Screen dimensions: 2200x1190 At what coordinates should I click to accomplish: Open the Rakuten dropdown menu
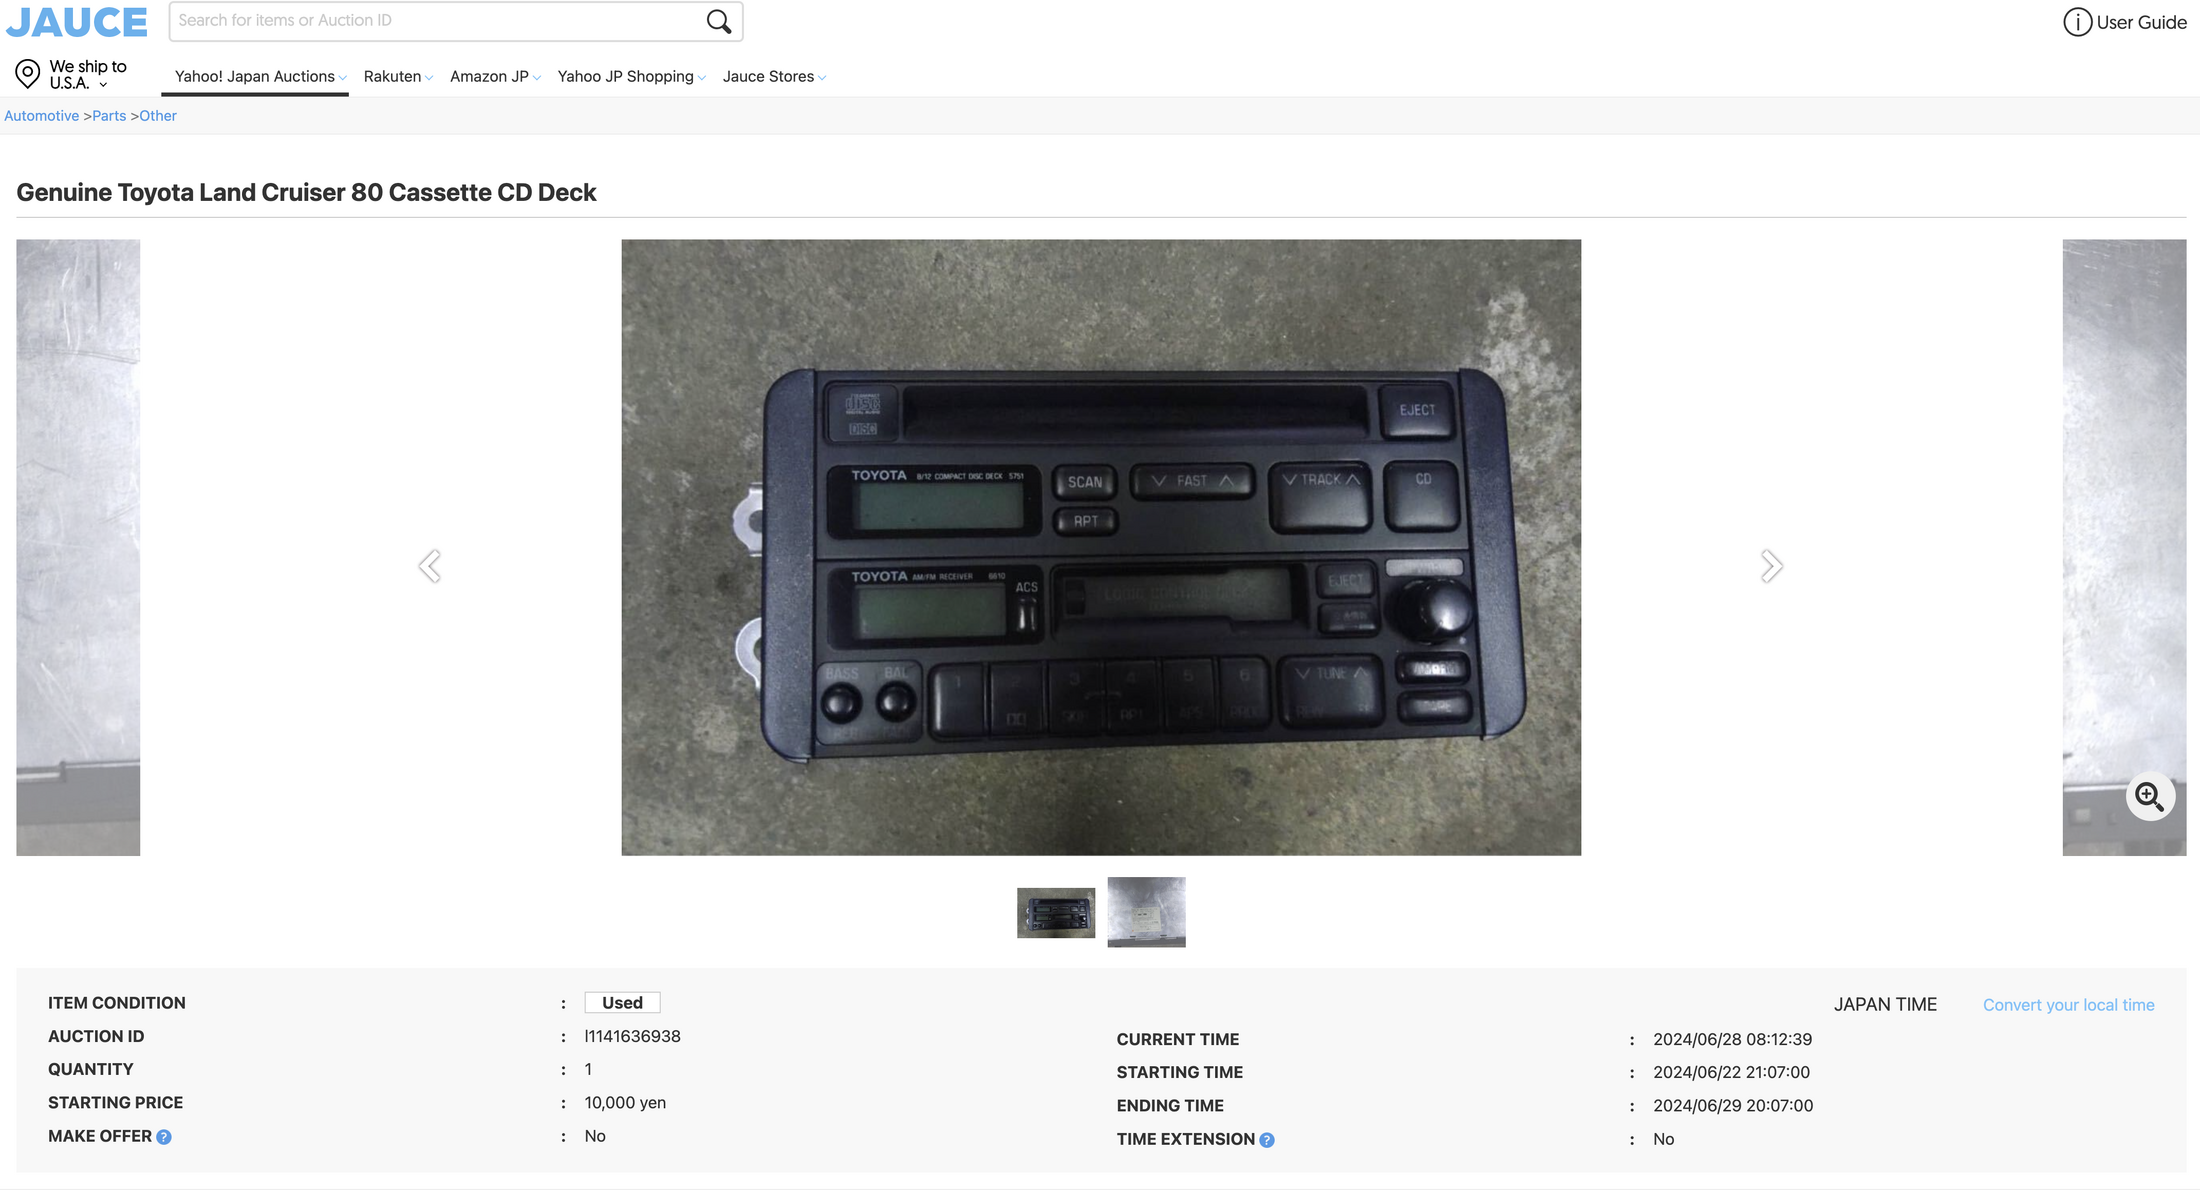pos(398,77)
